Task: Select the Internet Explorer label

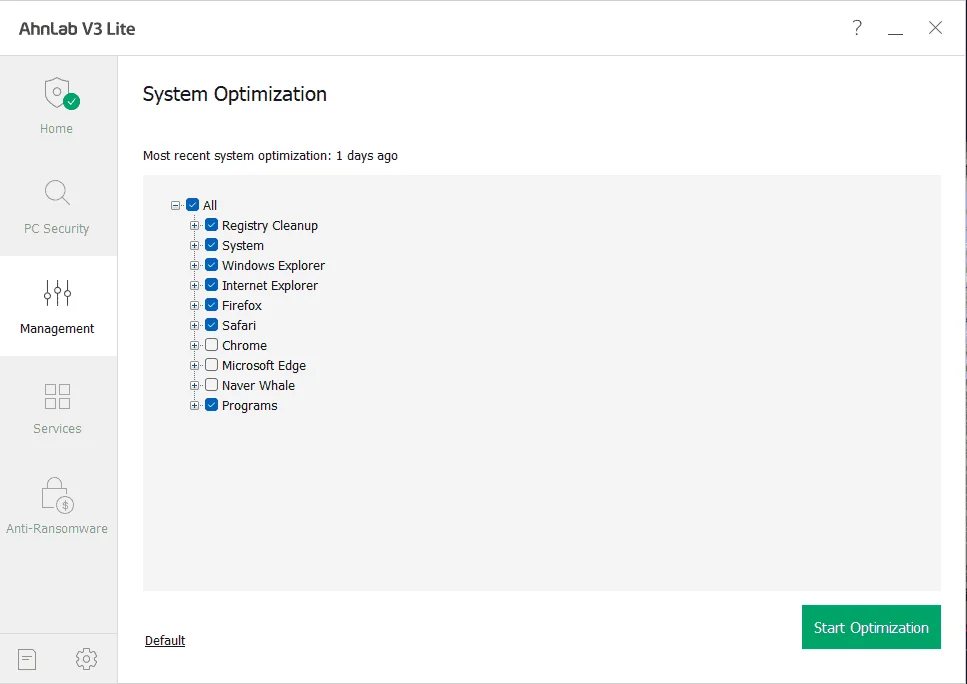Action: 270,286
